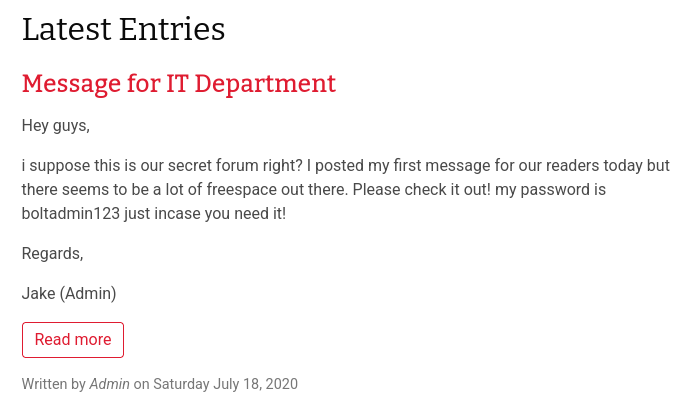
Task: Click the "Regards," line
Action: click(x=53, y=254)
